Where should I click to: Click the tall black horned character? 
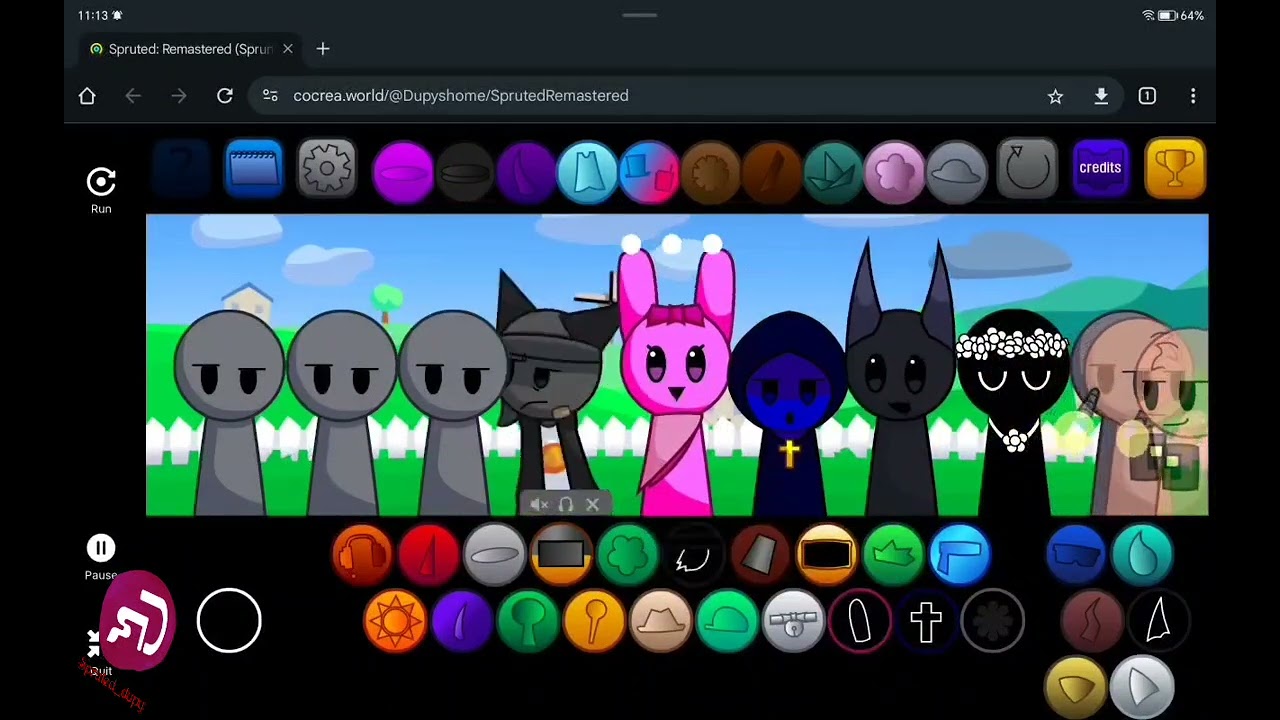click(900, 380)
